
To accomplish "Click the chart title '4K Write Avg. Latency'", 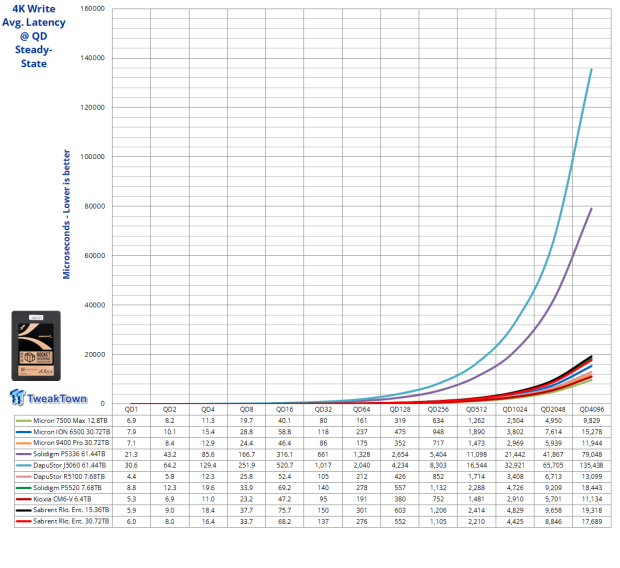I will click(x=34, y=15).
